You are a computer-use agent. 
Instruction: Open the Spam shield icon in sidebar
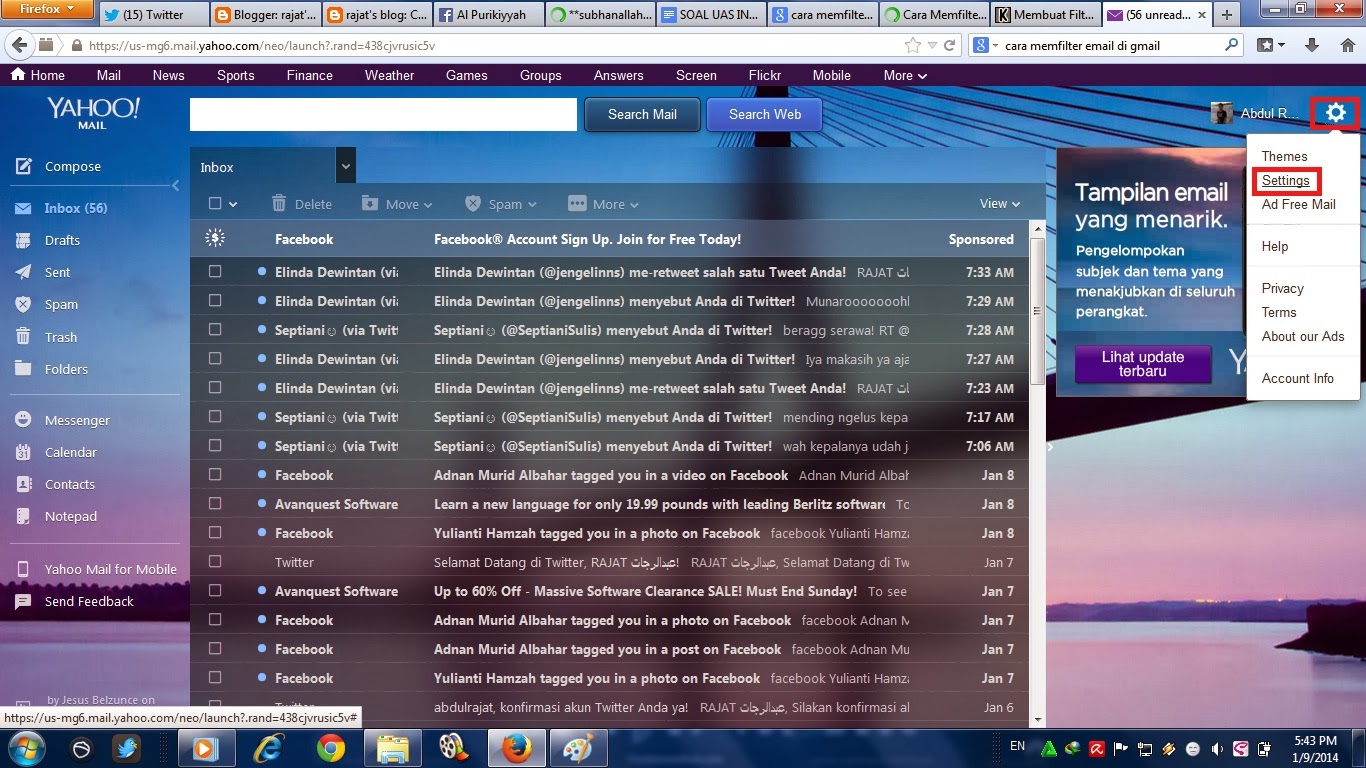click(x=23, y=304)
